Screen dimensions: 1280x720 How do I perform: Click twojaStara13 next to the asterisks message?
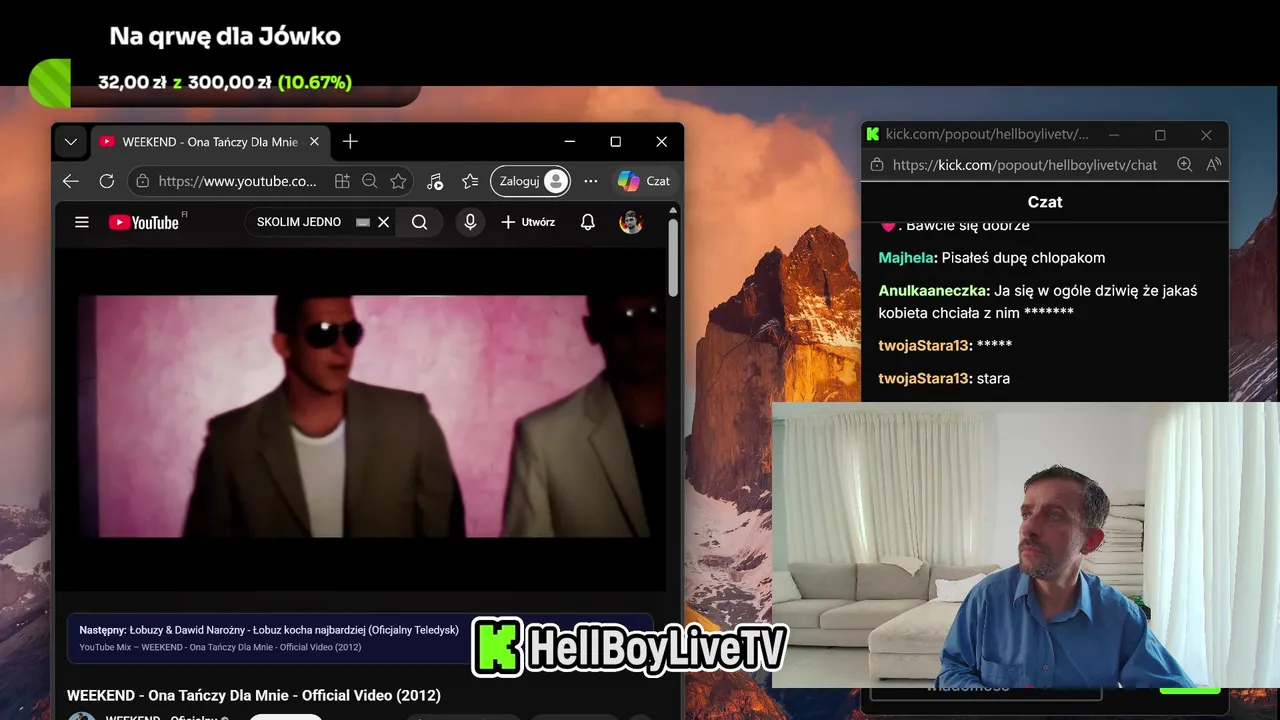point(923,345)
